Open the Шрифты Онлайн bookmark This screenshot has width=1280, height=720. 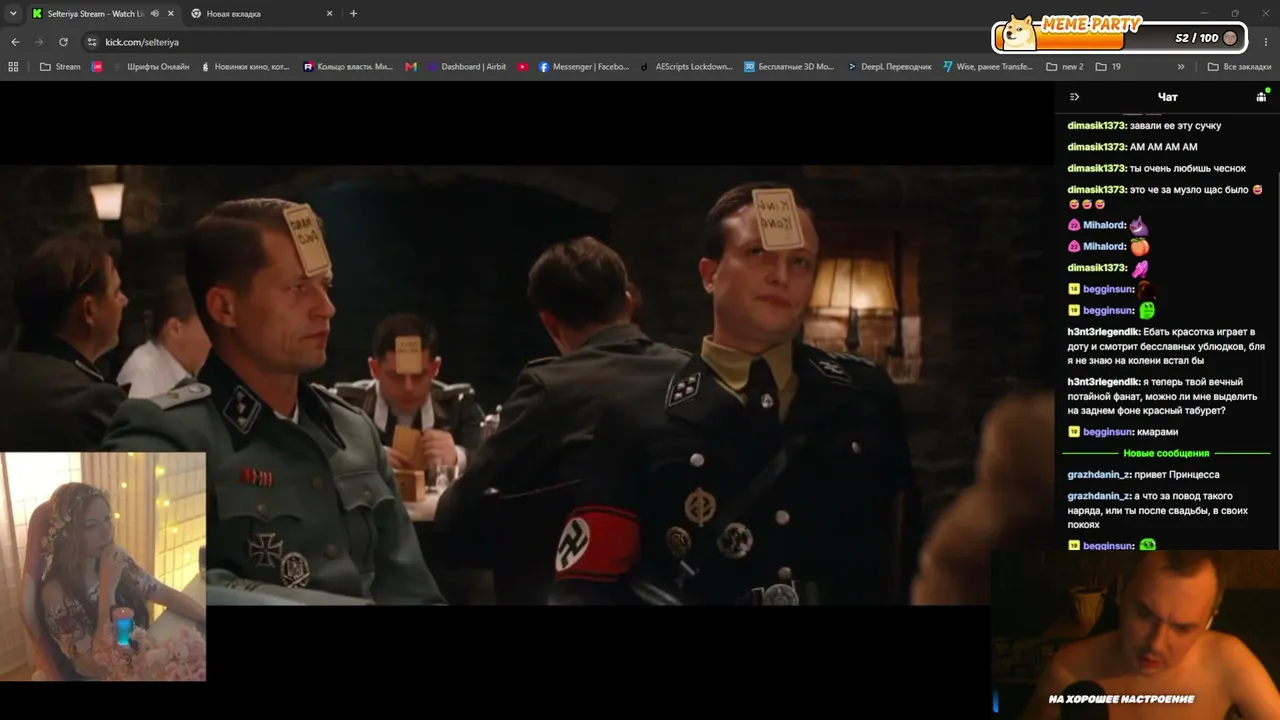(150, 67)
